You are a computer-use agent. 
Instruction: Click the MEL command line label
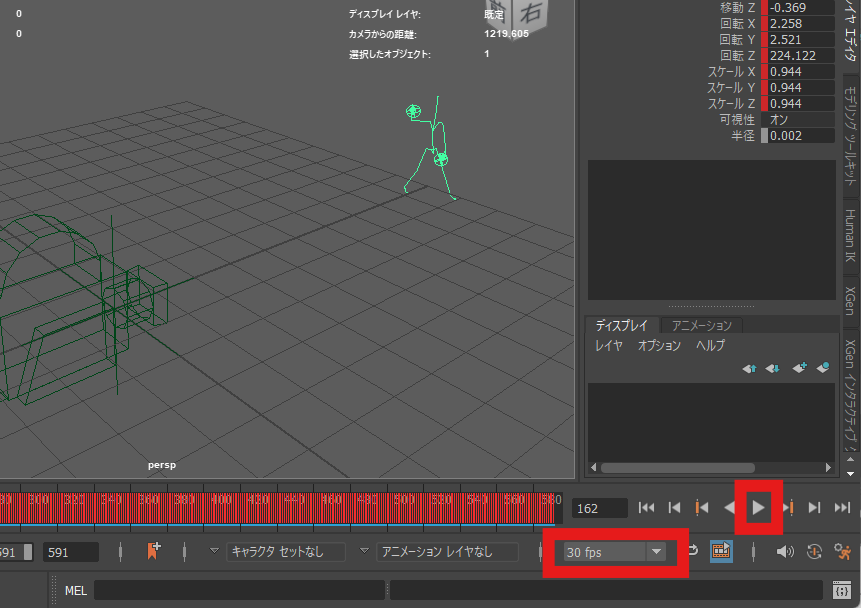click(75, 590)
